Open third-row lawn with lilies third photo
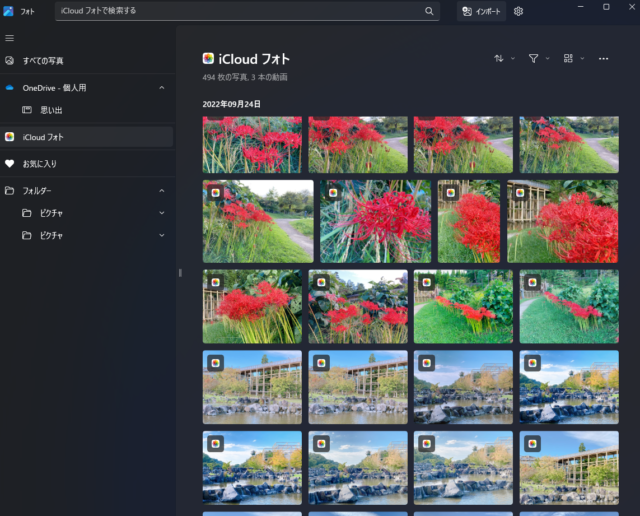Image resolution: width=640 pixels, height=516 pixels. click(x=463, y=306)
